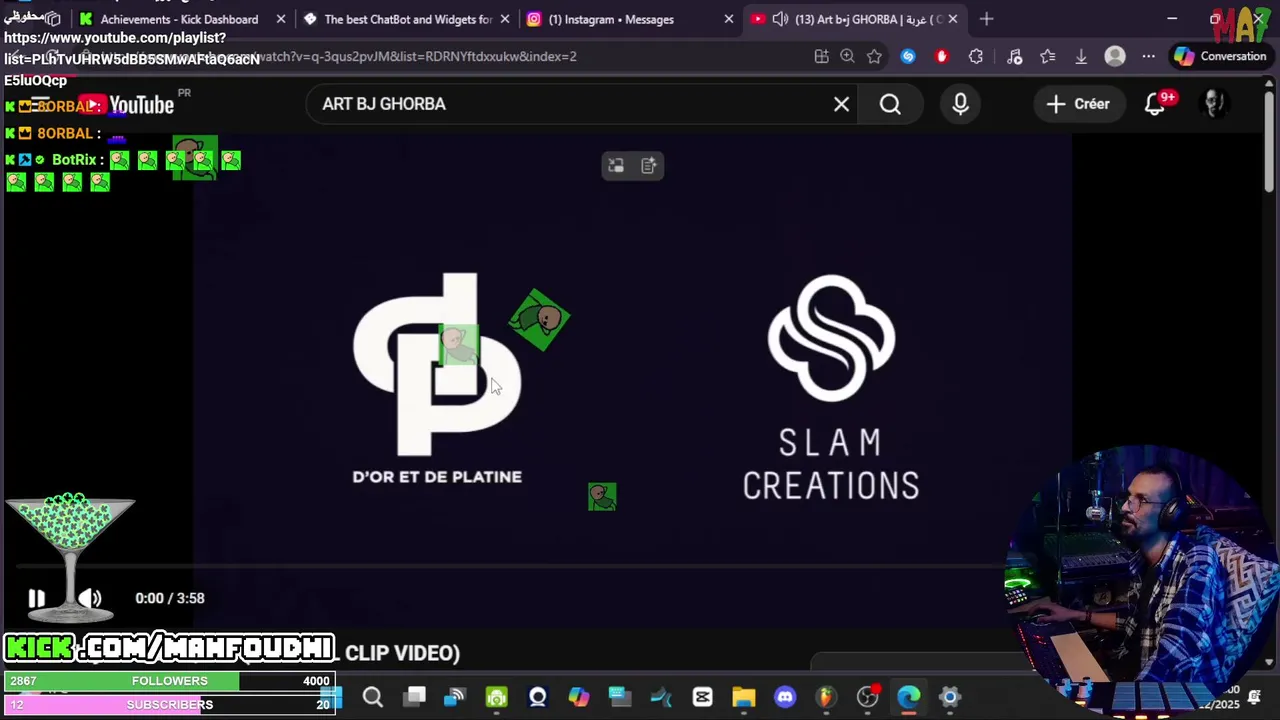Mute the Art bj GHORBA tab audio
1280x720 pixels.
click(x=780, y=19)
